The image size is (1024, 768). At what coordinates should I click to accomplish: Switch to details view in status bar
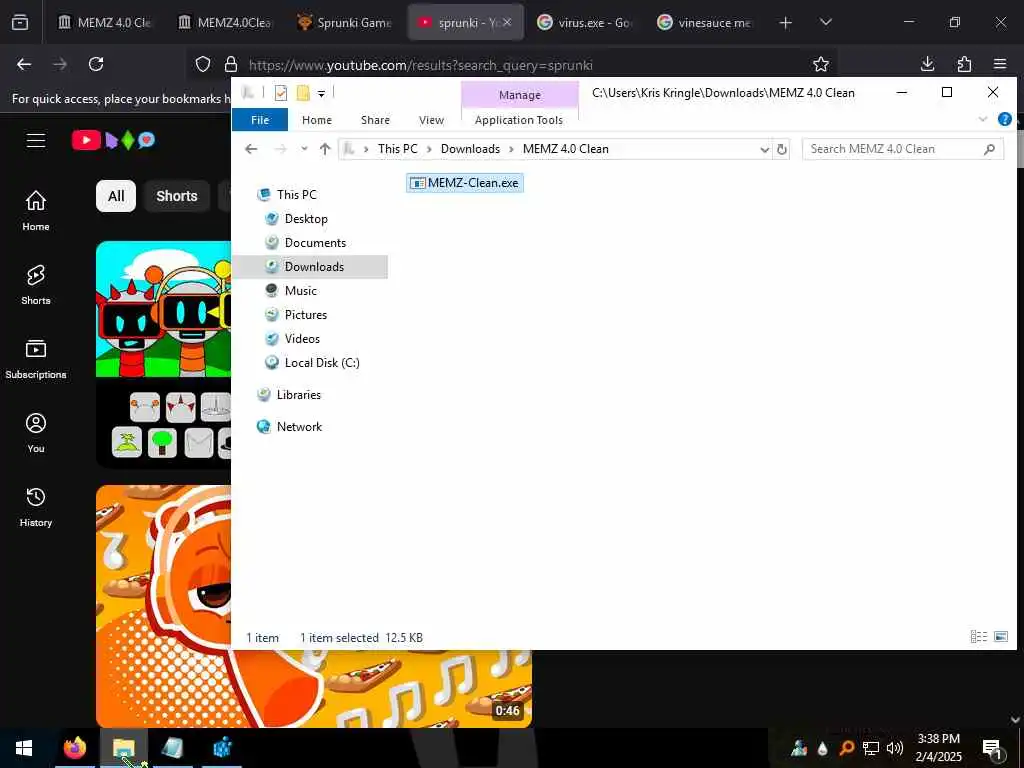click(x=978, y=636)
